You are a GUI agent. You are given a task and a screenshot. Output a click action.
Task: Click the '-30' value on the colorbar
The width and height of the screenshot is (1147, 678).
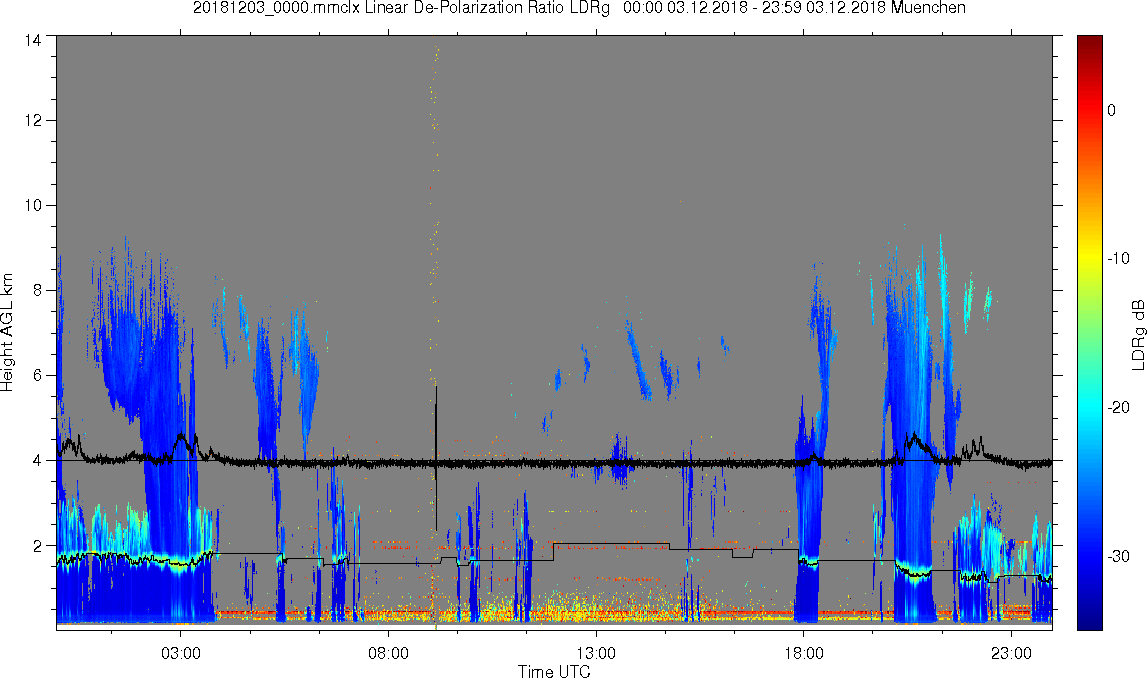(x=1118, y=557)
